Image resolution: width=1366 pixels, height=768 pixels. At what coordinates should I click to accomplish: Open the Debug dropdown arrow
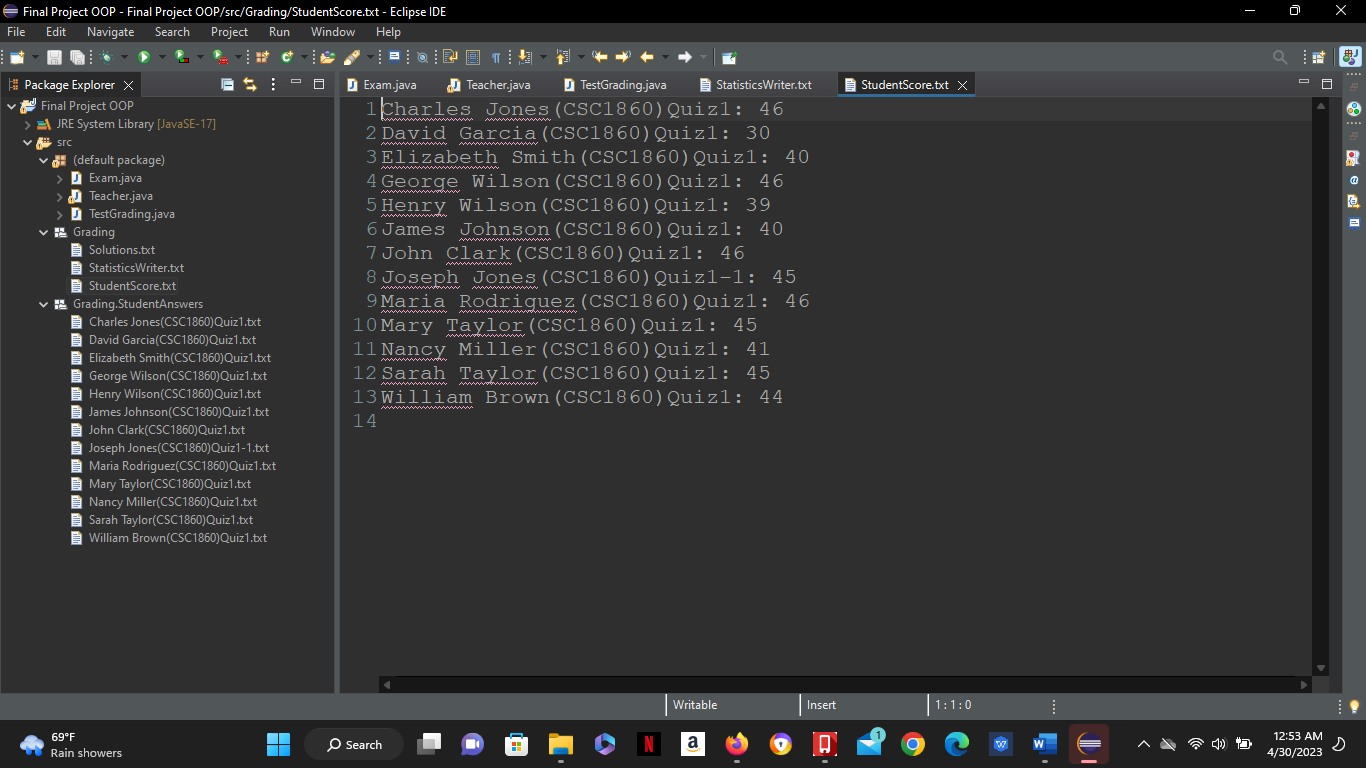pos(125,57)
